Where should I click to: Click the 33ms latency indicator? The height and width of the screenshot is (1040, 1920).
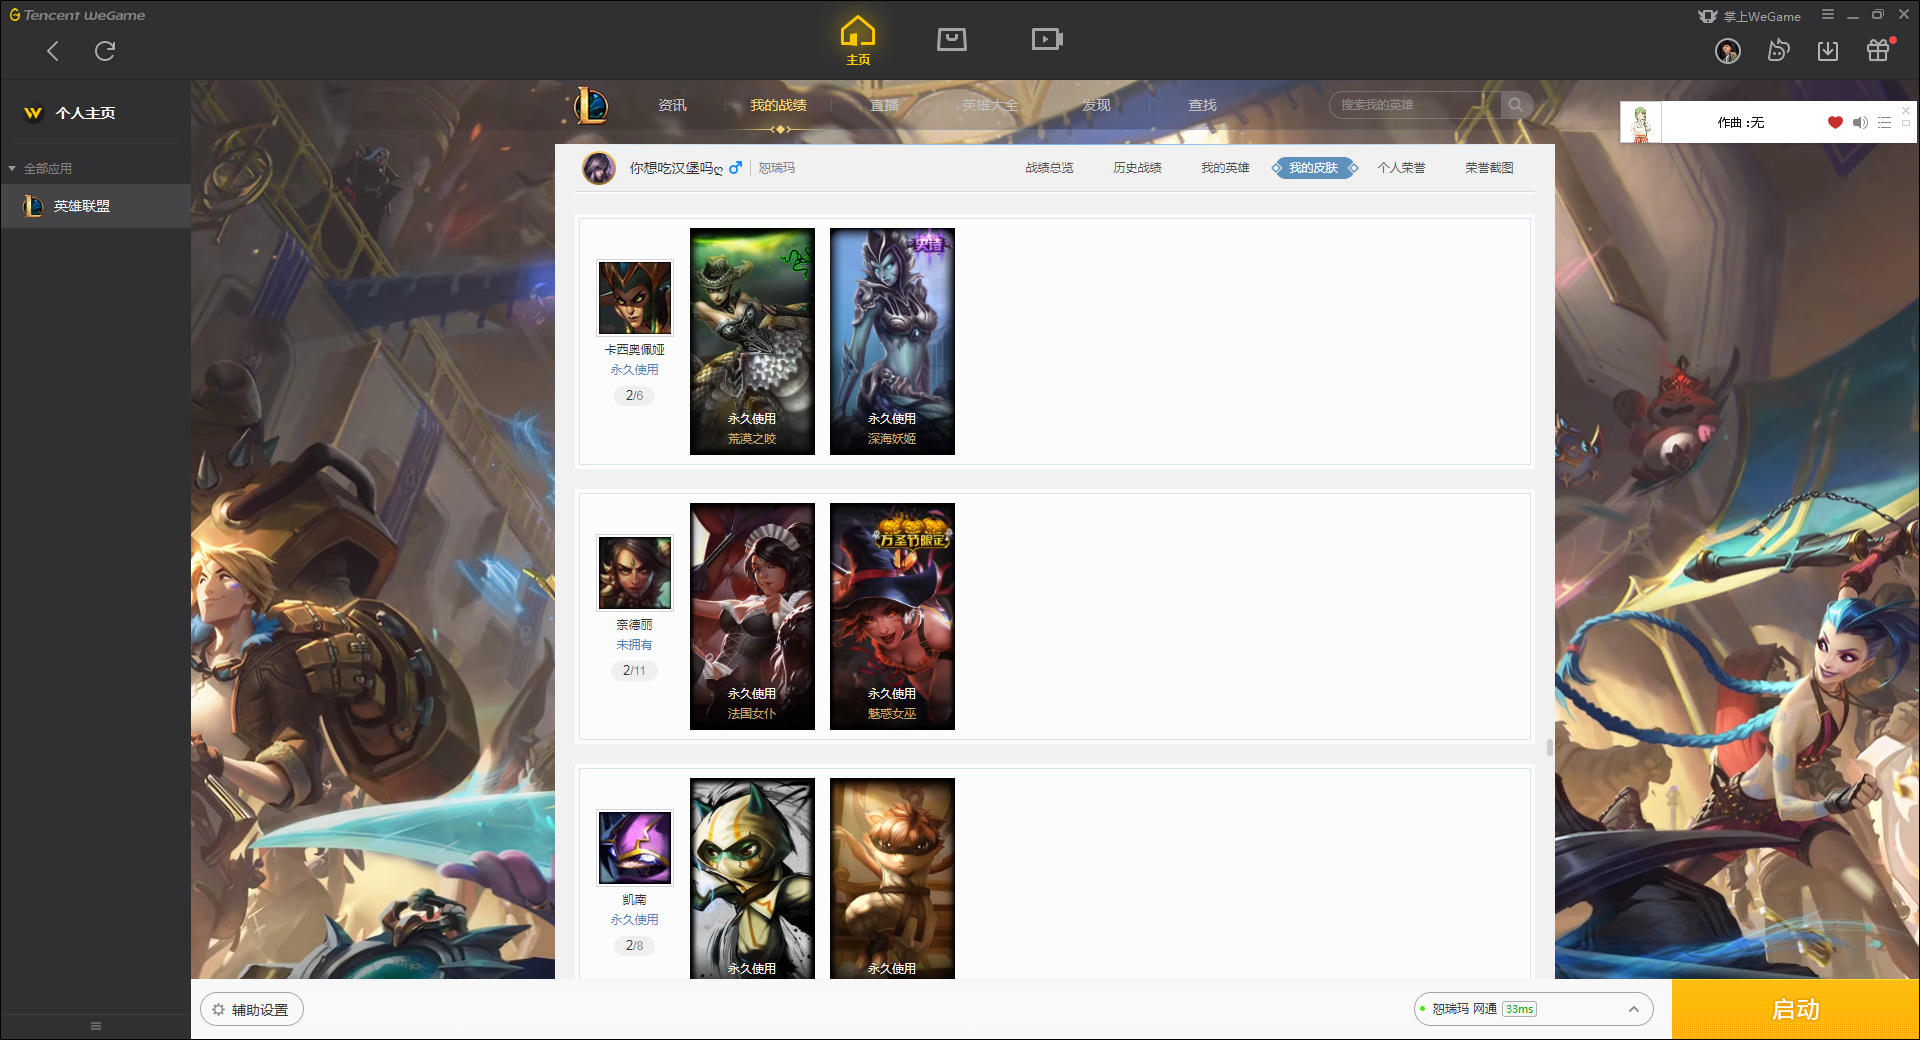click(x=1519, y=1009)
